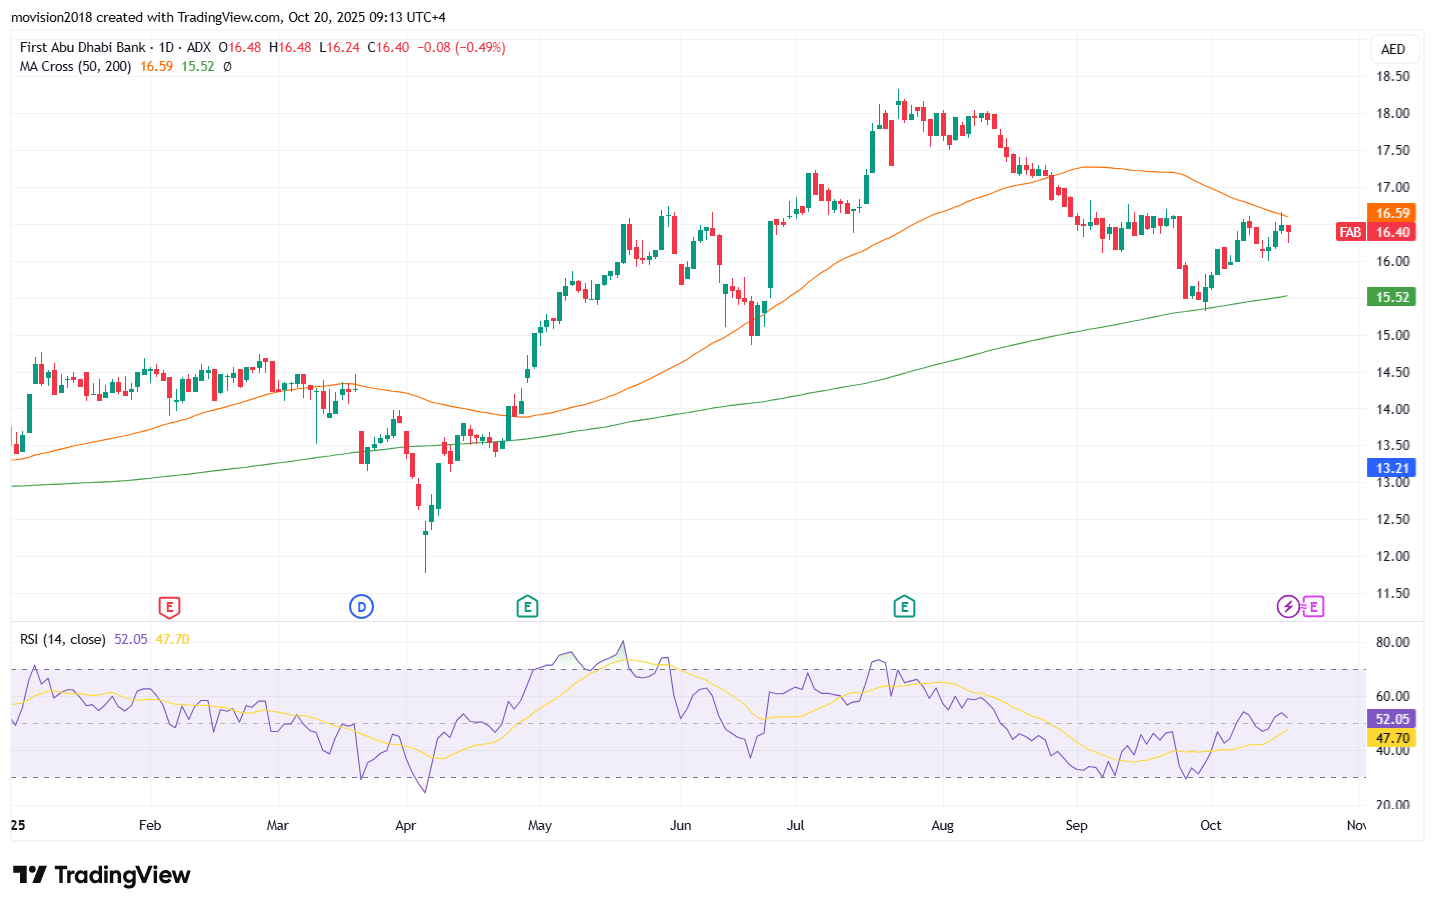
Task: Click the blue 13.21 price axis label
Action: [x=1391, y=468]
